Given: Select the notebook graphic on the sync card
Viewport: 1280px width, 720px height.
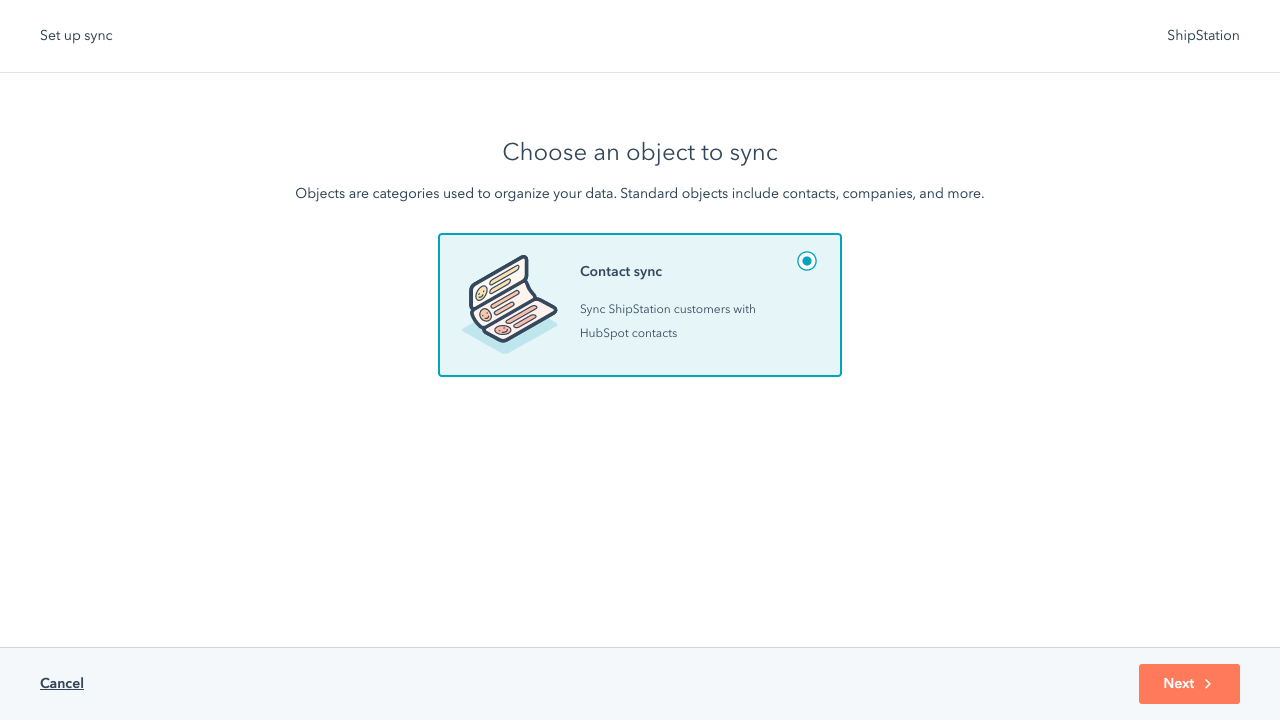Looking at the screenshot, I should click(509, 302).
